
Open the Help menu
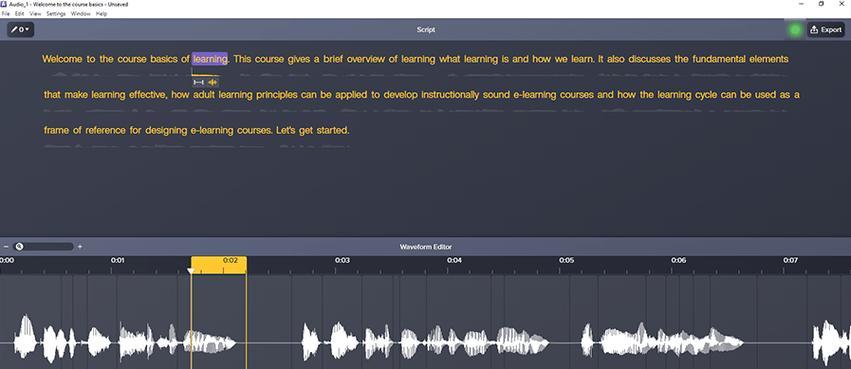[101, 14]
